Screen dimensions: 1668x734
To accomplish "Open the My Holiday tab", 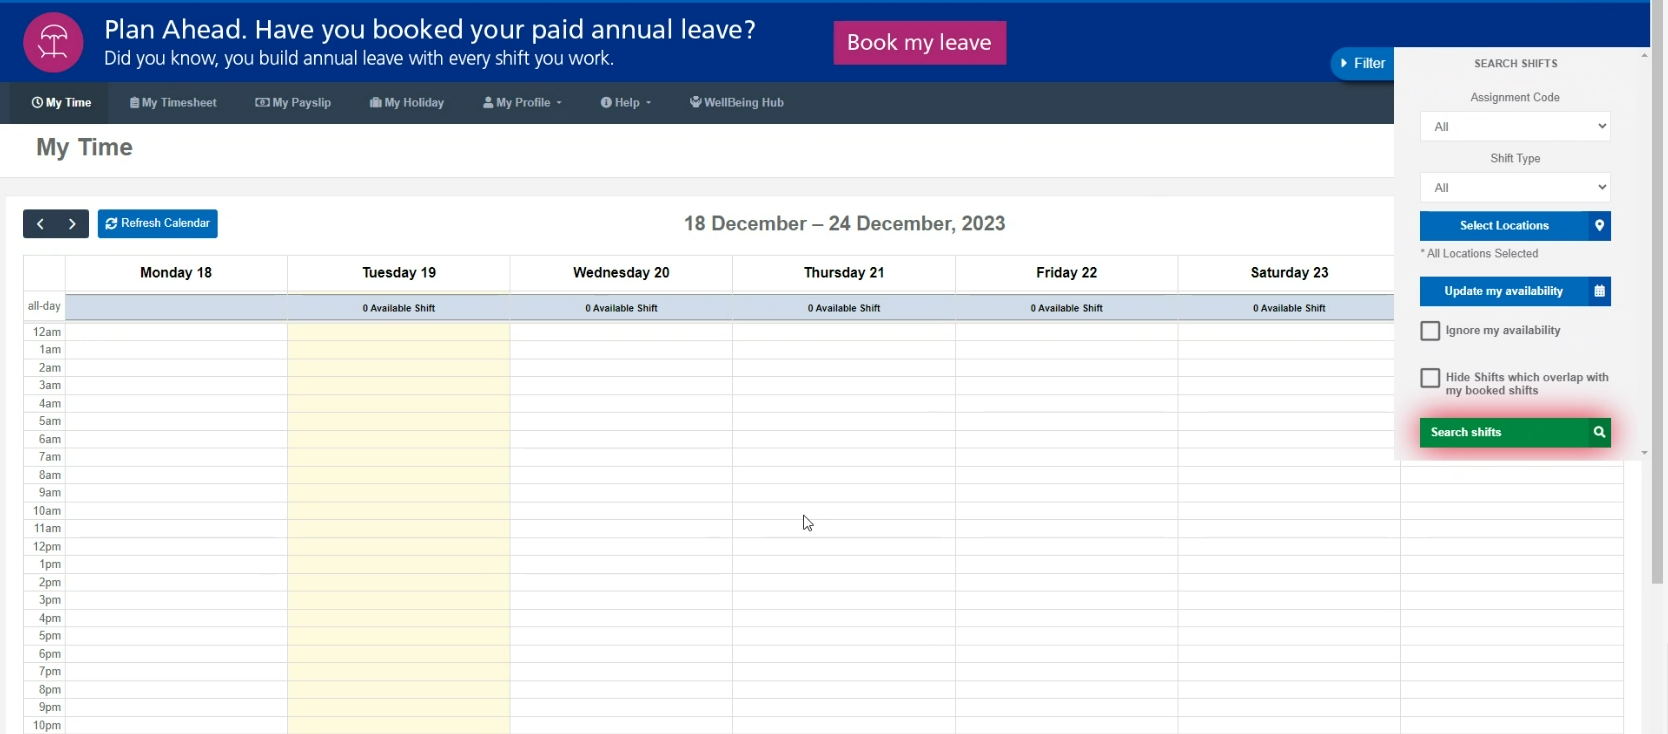I will click(x=406, y=103).
